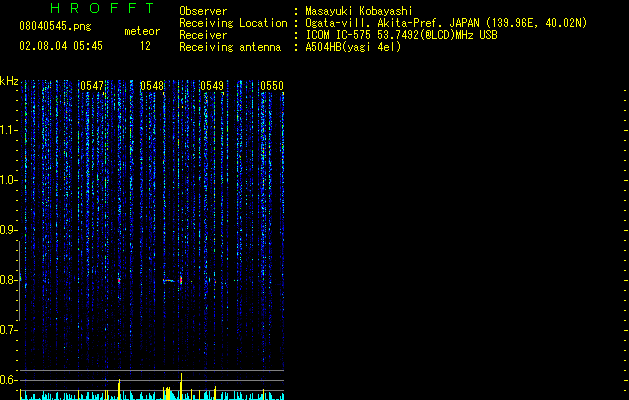Click the meteor count 12
The width and height of the screenshot is (629, 400).
pos(145,46)
